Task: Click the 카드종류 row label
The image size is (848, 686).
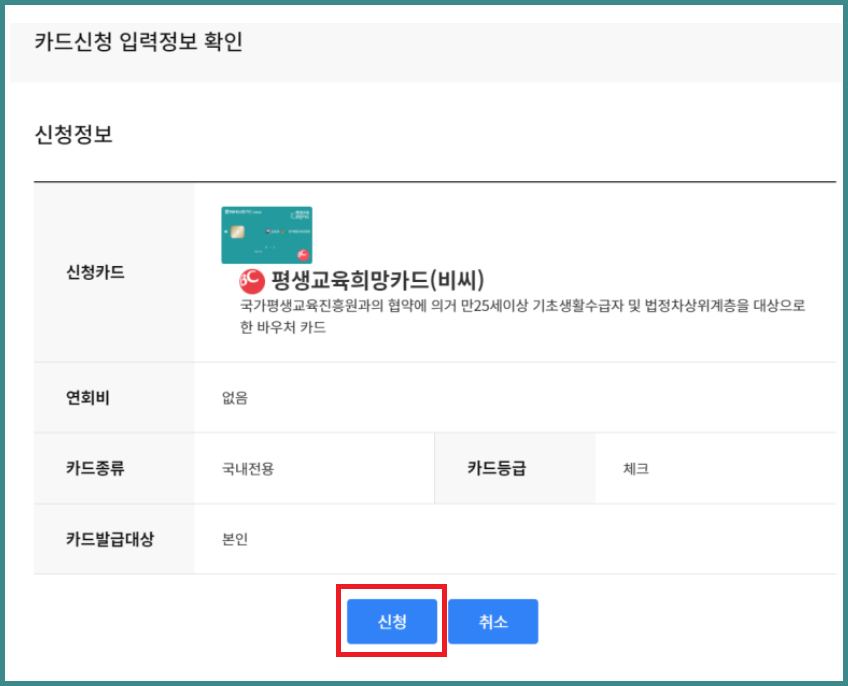Action: click(95, 468)
